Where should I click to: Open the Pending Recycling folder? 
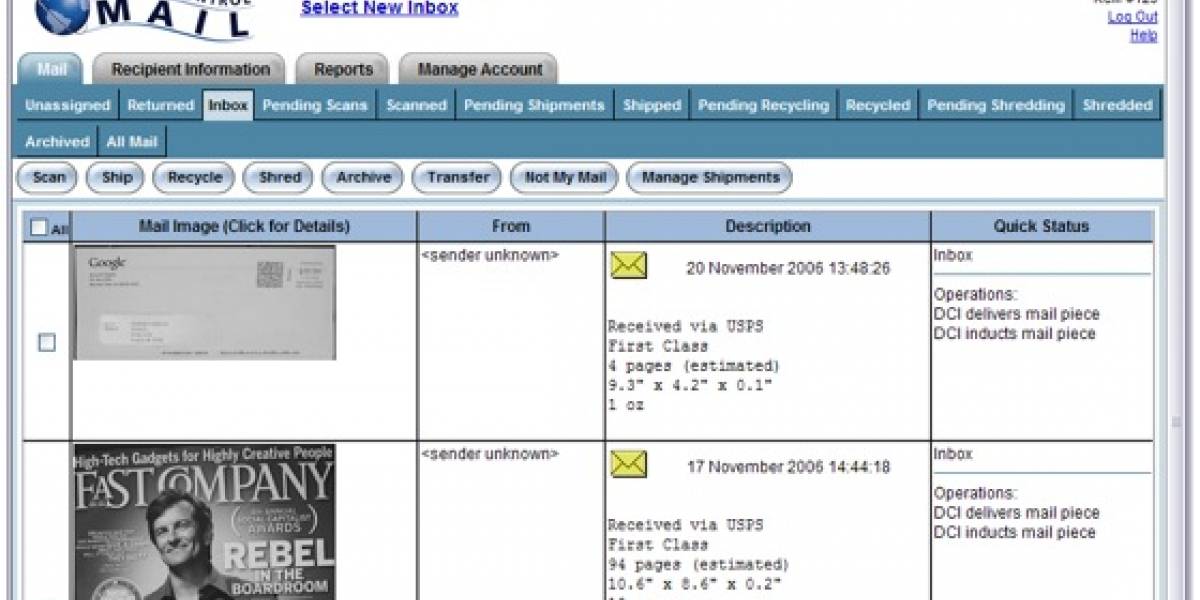coord(764,105)
